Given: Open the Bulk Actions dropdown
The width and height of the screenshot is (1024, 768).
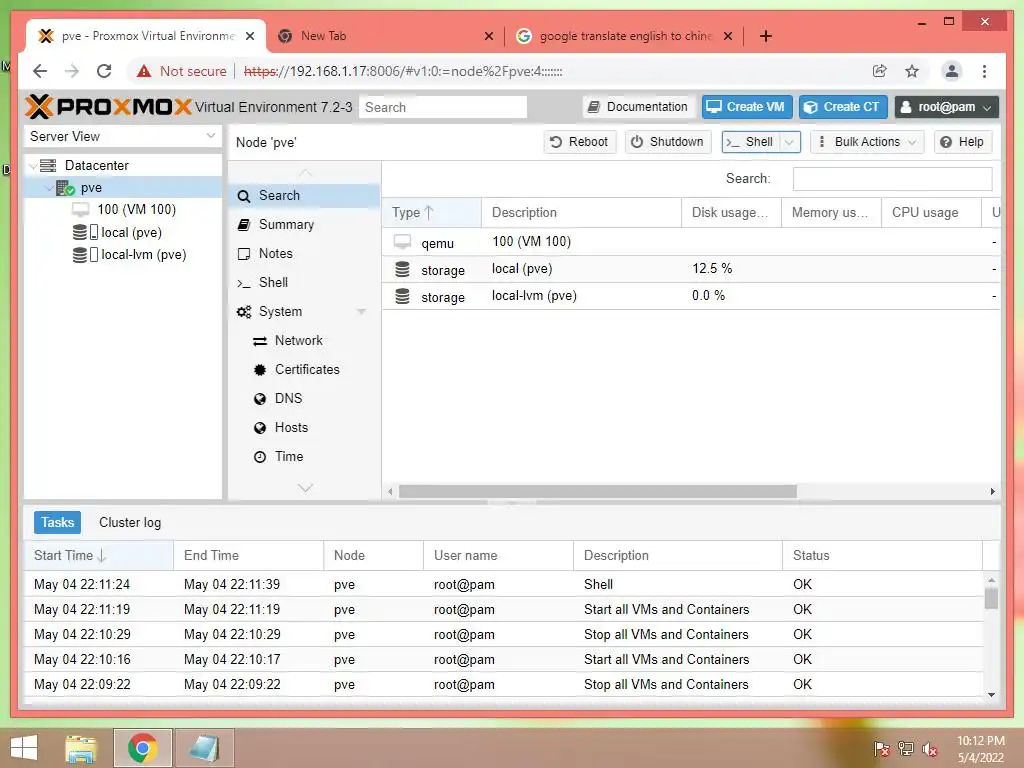Looking at the screenshot, I should point(867,142).
